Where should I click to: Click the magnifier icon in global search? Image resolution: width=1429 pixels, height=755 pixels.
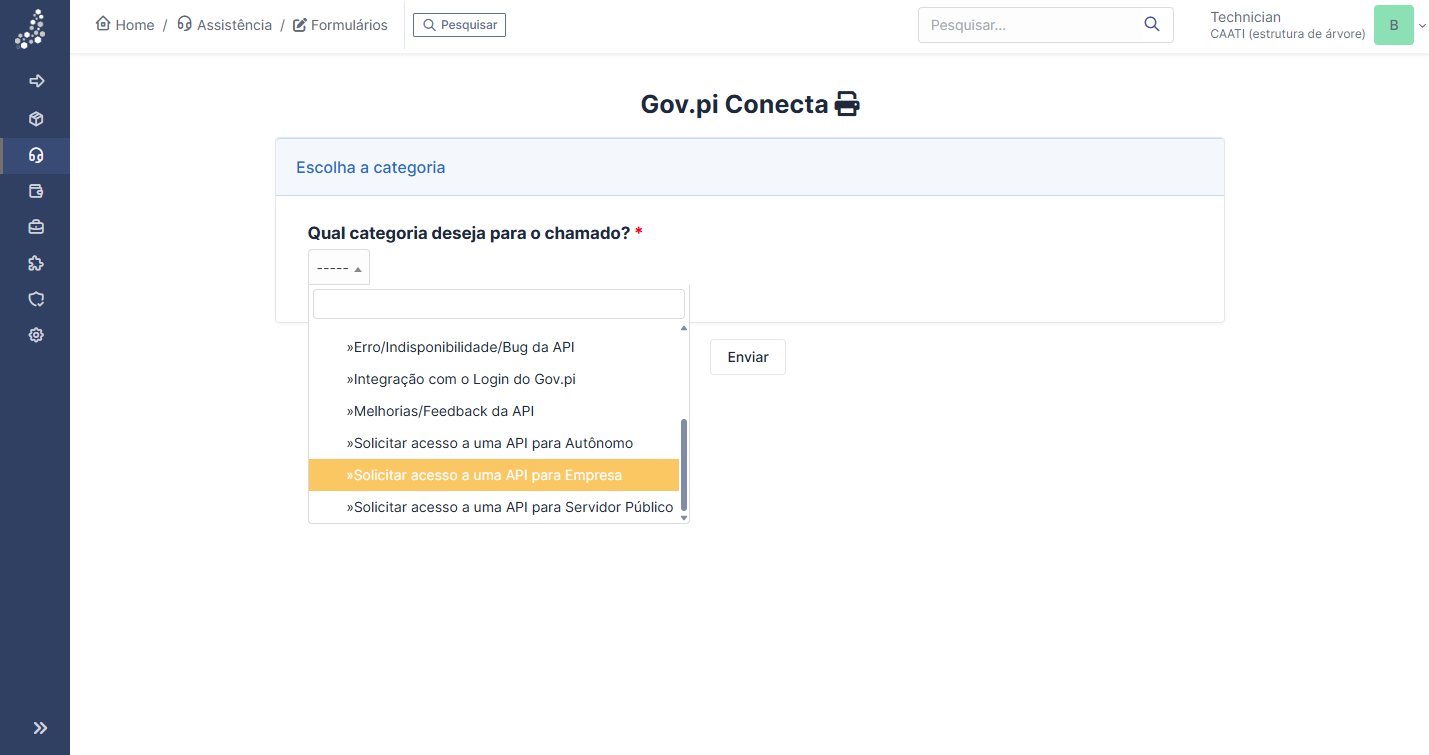(1152, 25)
